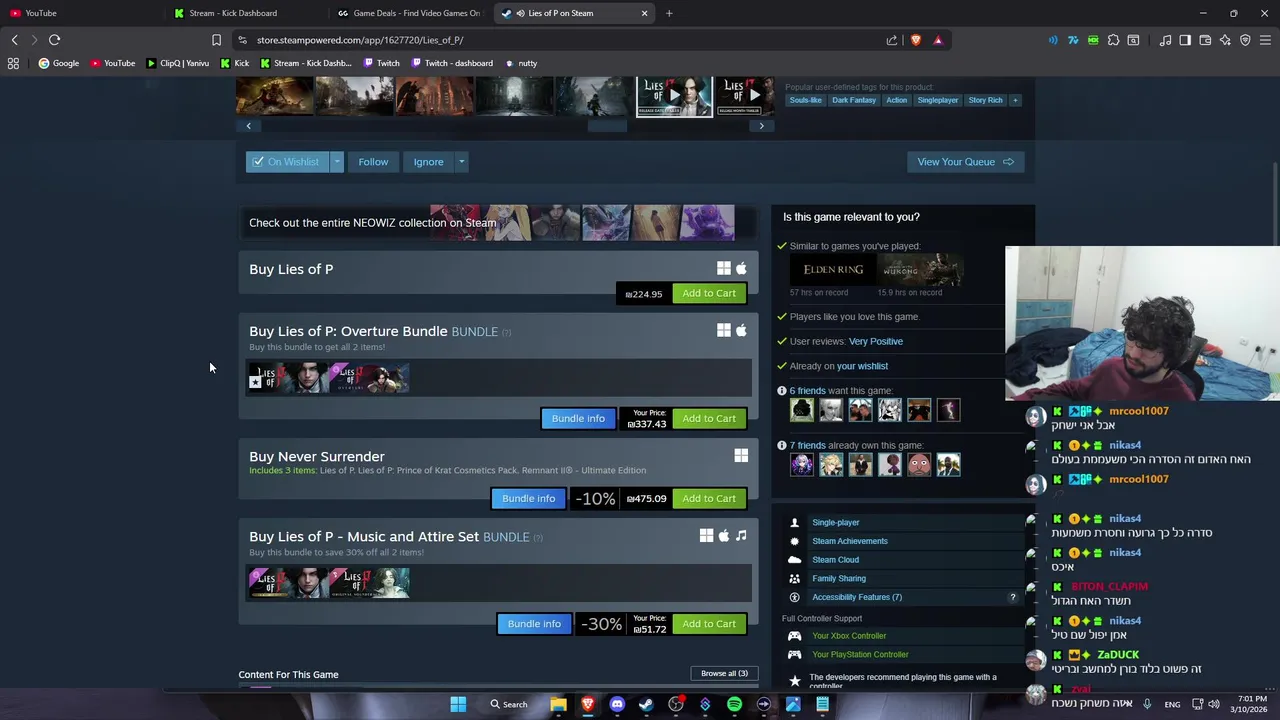Click the Steam Achievements icon

coord(794,541)
